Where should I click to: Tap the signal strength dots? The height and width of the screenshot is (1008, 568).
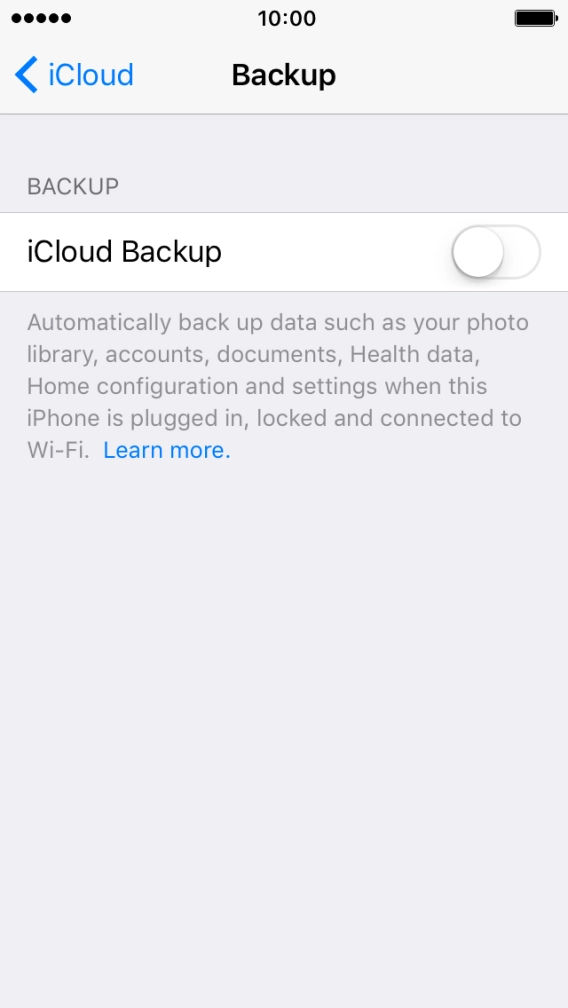[x=41, y=19]
